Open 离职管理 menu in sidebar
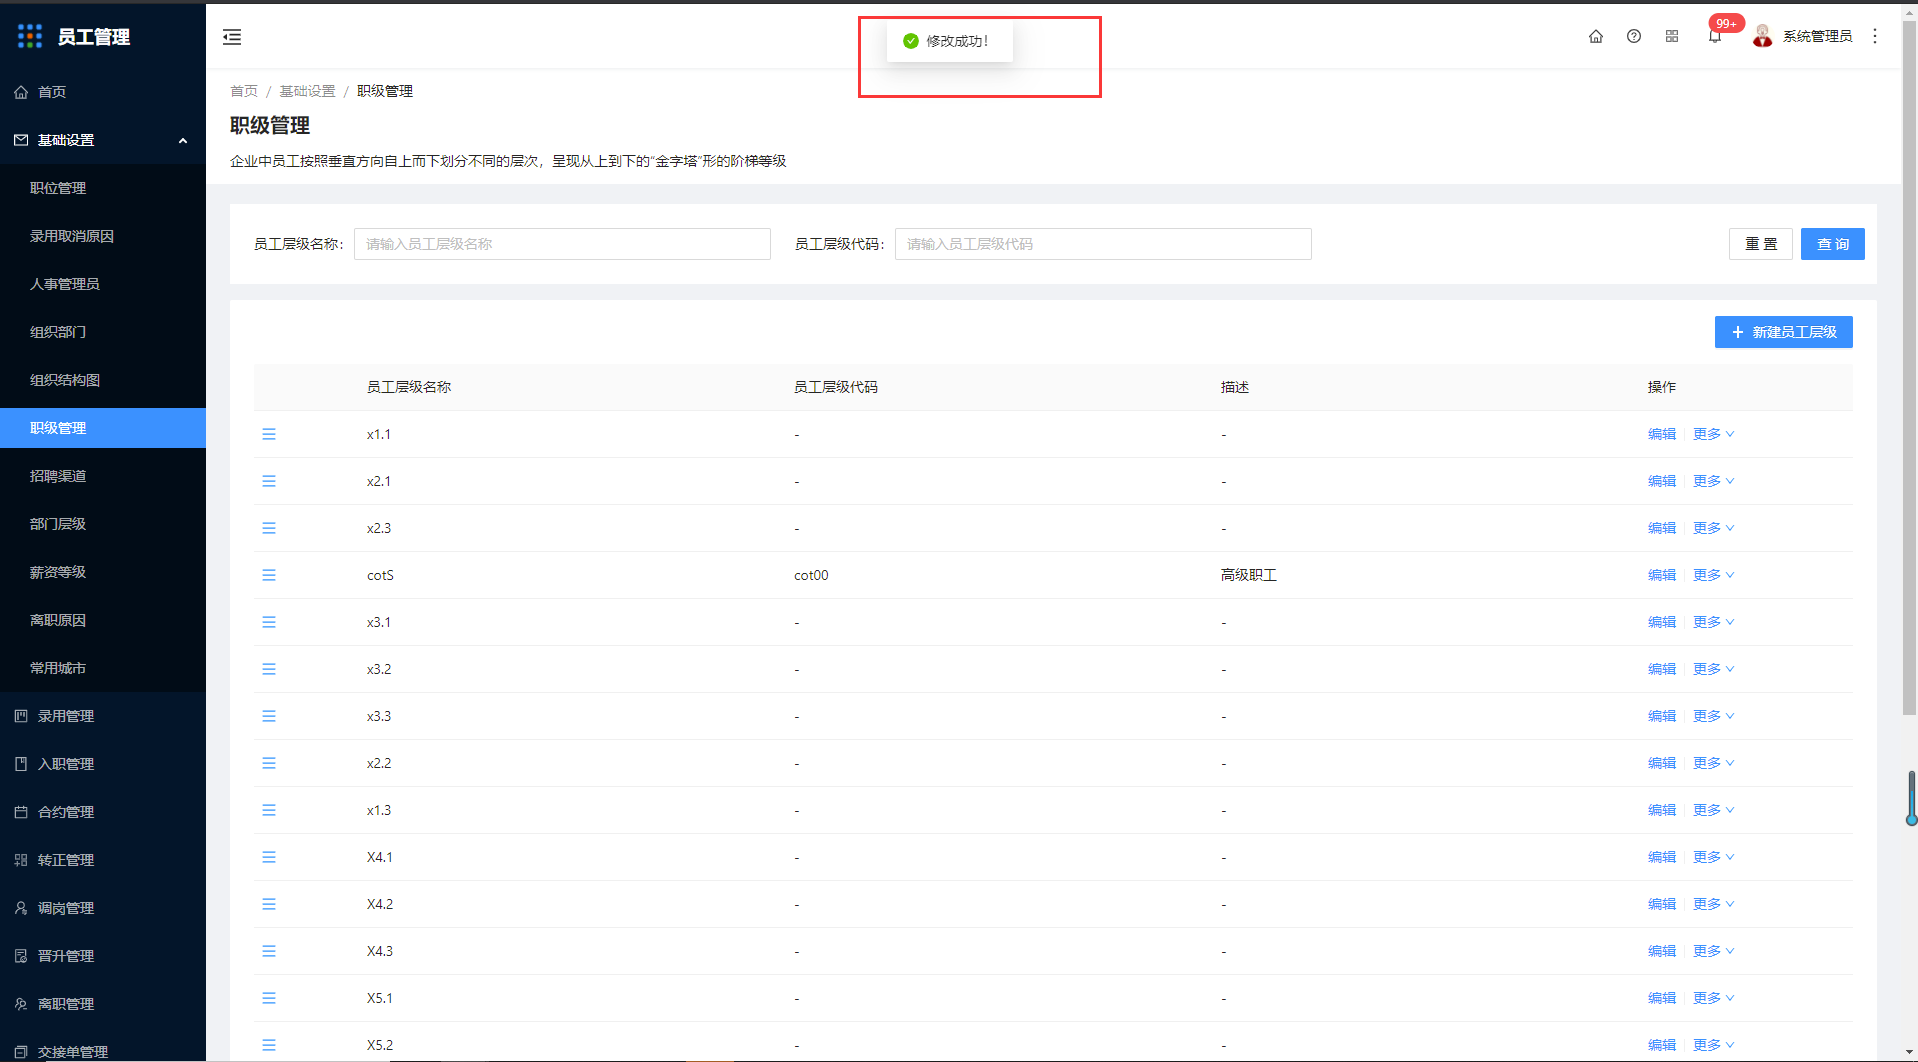1918x1062 pixels. (103, 1004)
